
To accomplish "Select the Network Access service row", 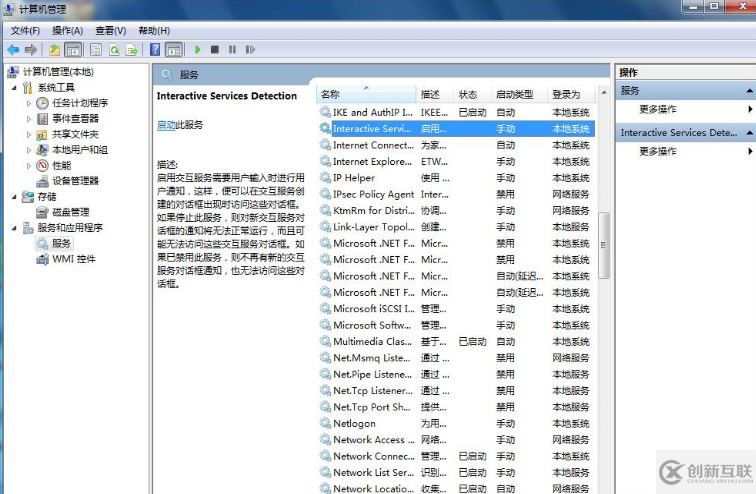I will pos(456,440).
